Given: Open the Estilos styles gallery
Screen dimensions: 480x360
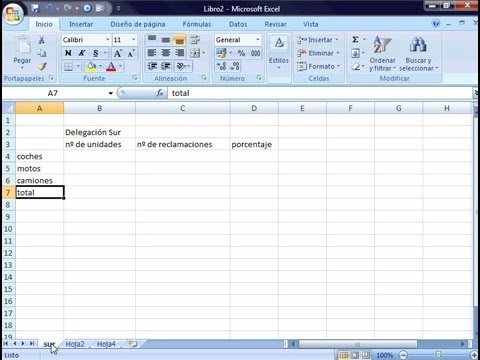Looking at the screenshot, I should point(279,53).
